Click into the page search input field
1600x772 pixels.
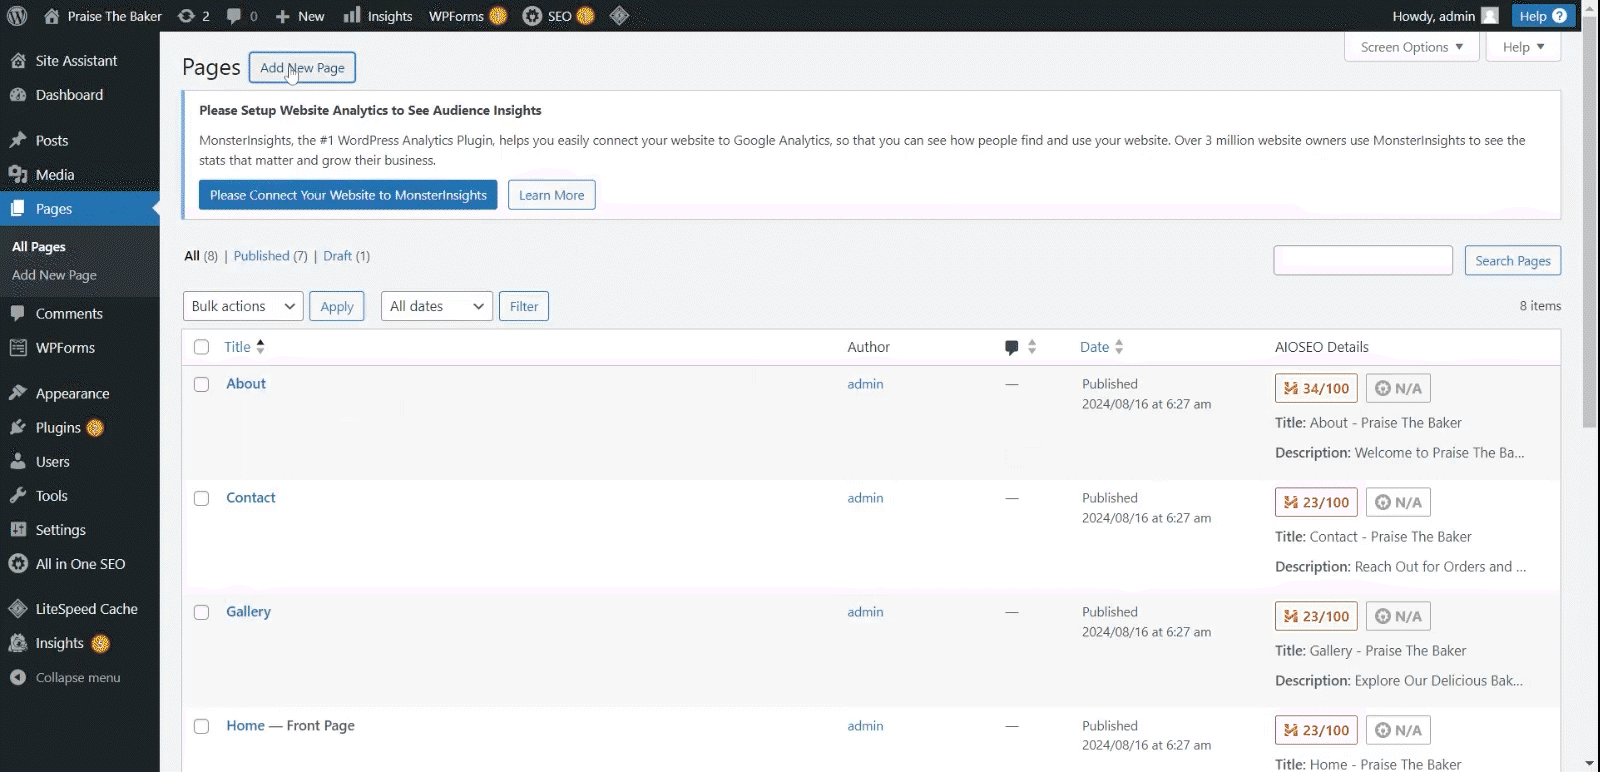click(1363, 260)
